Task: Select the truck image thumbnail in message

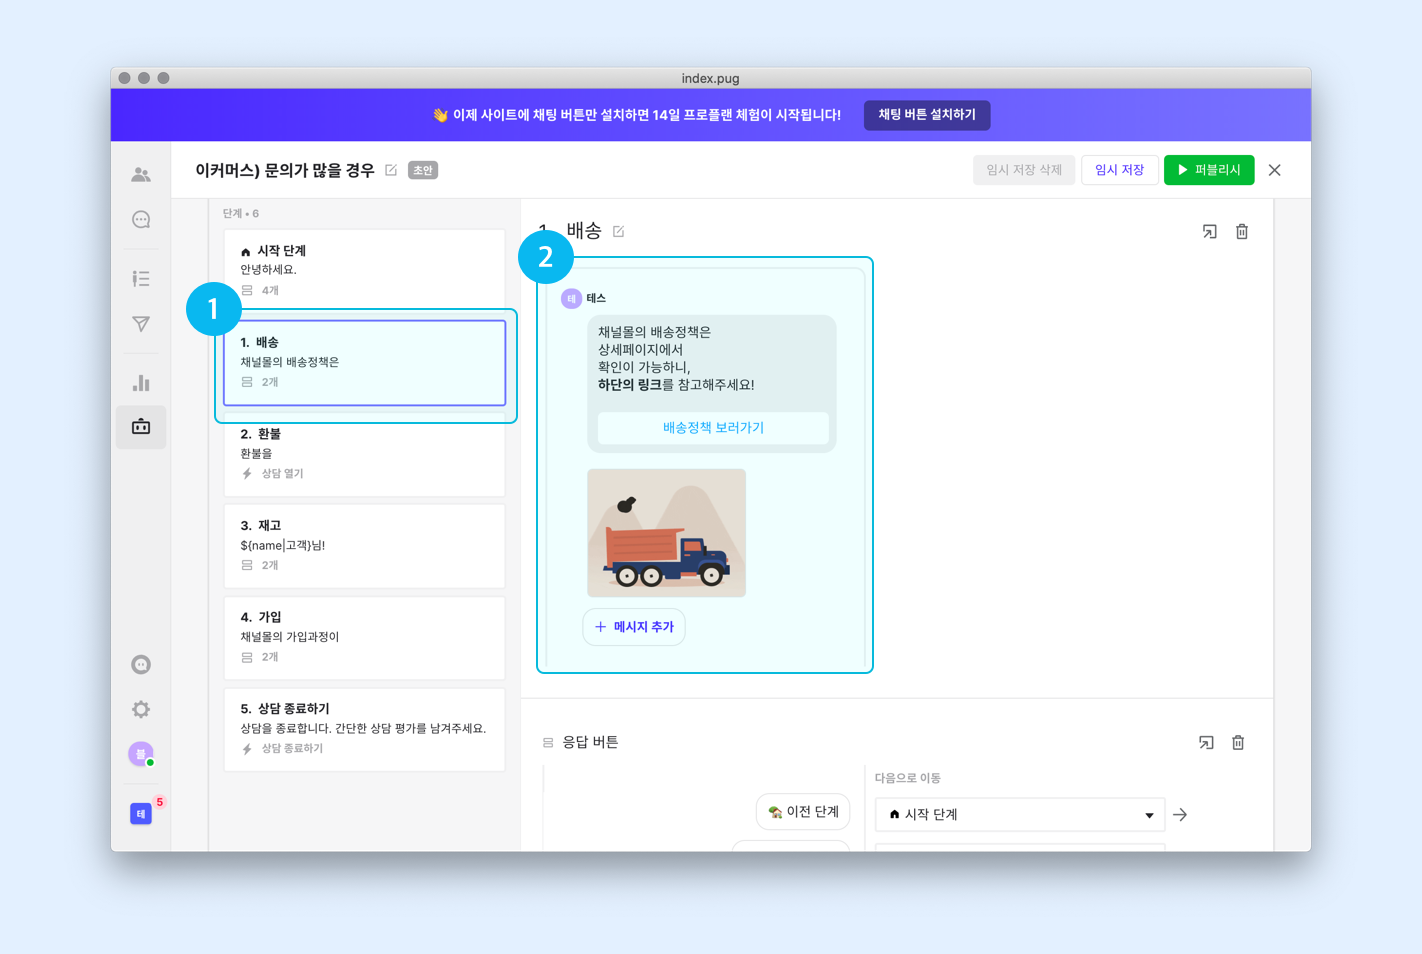Action: pos(666,533)
